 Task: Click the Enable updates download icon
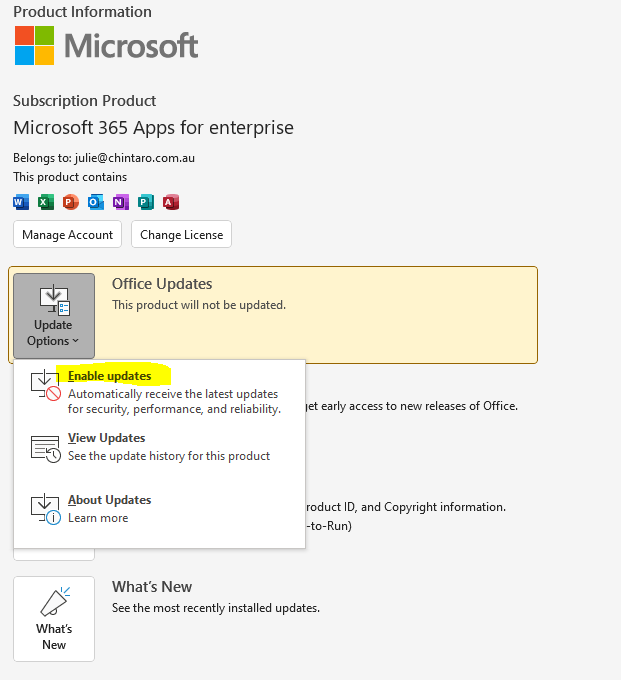[x=46, y=385]
